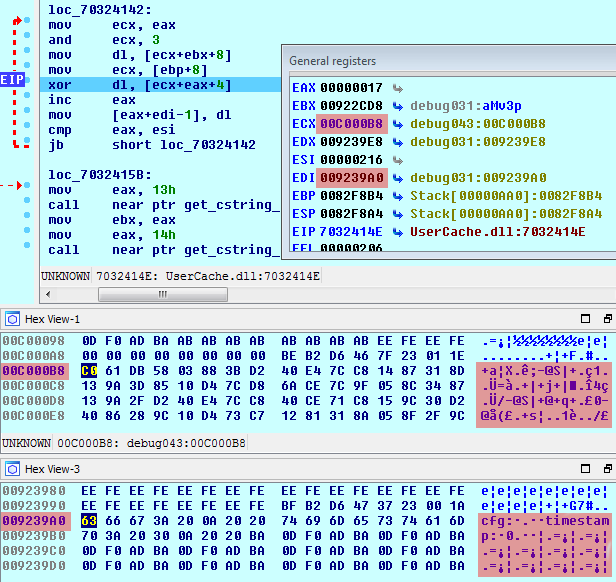Click the General registers window title
Screen dimensions: 616x582
(x=332, y=61)
